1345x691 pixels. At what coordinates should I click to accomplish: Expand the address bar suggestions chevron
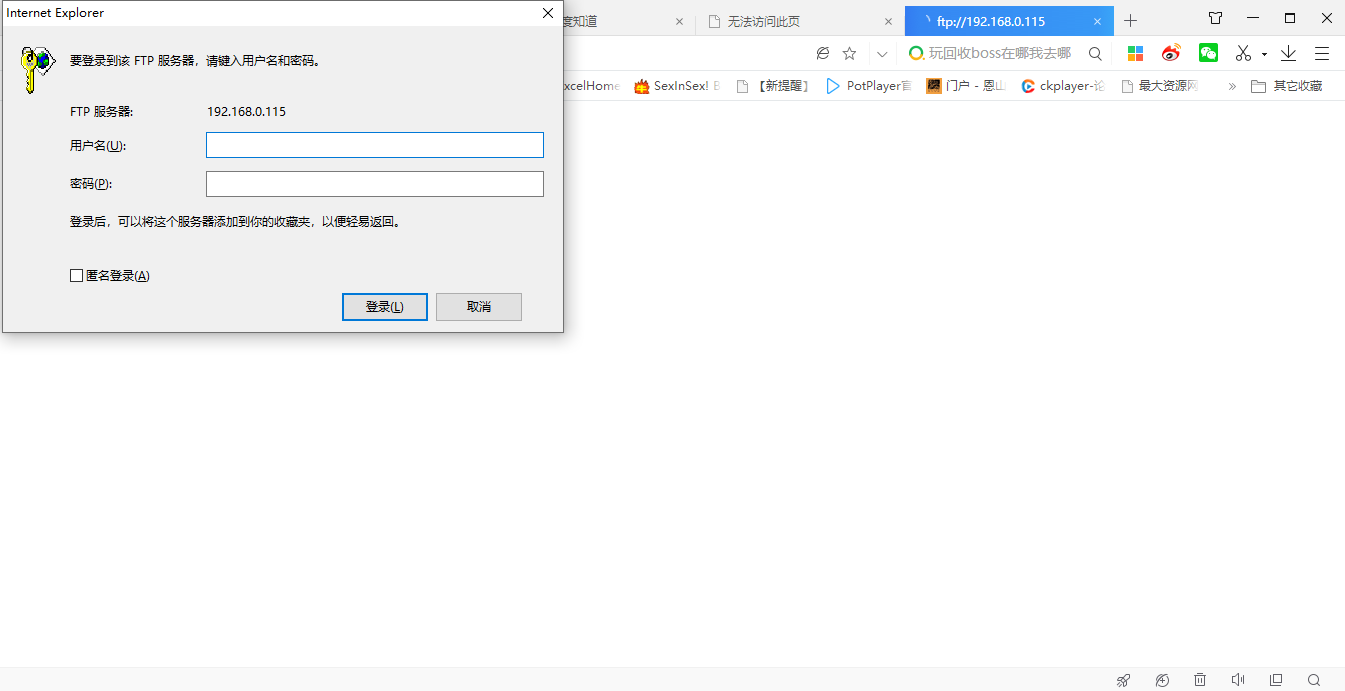click(x=881, y=53)
